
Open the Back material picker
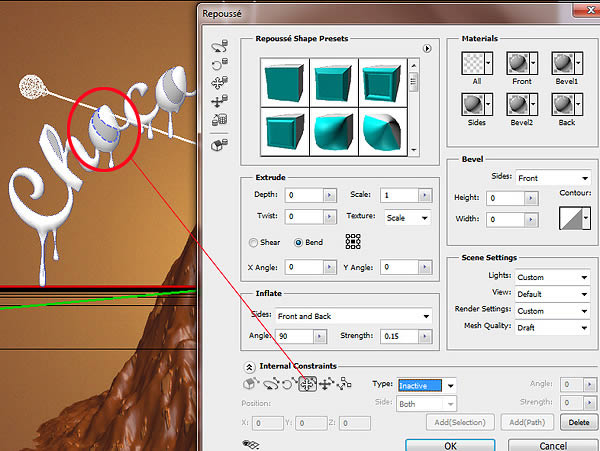tap(567, 104)
